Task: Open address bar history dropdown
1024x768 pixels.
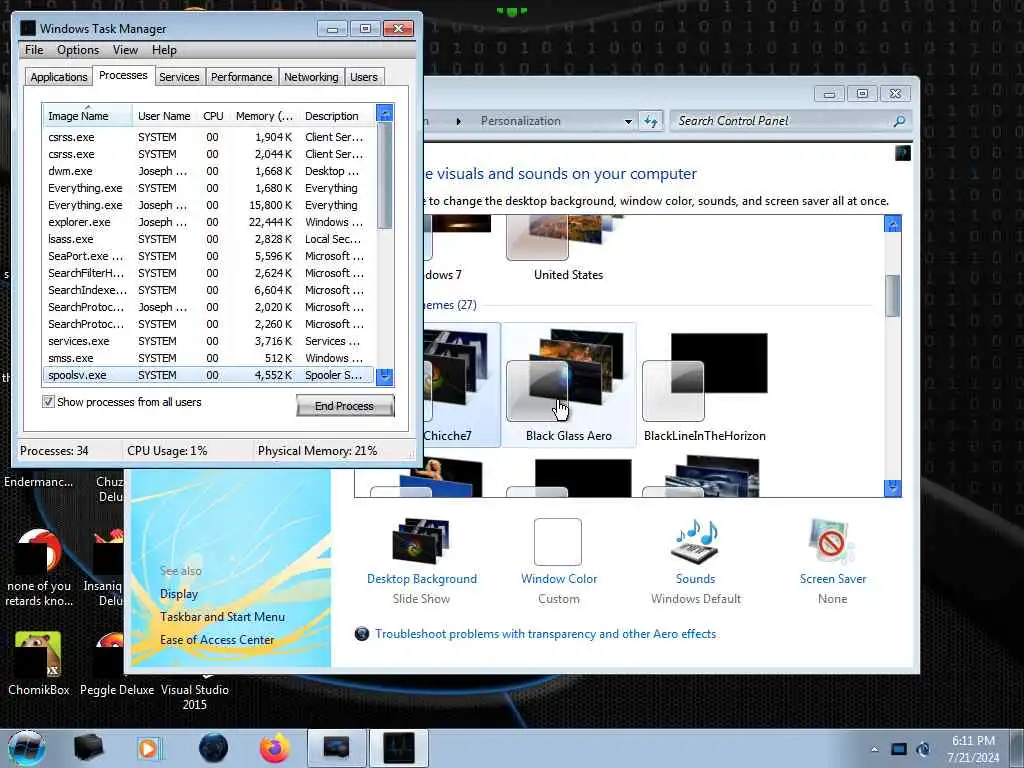Action: [628, 121]
